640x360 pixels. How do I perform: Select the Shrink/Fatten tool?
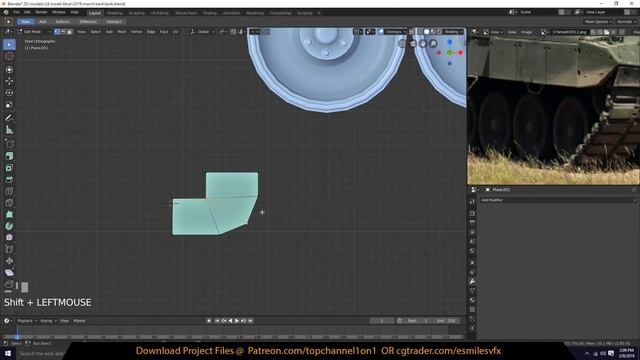(9, 261)
